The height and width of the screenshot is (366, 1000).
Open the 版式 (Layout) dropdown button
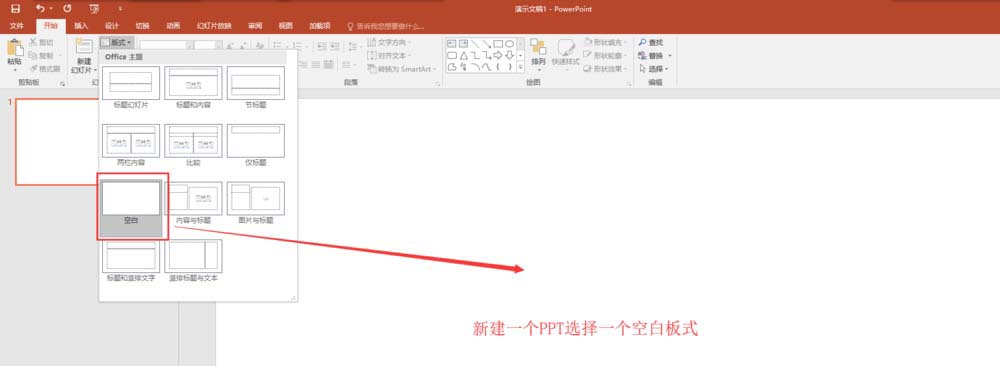pos(117,42)
